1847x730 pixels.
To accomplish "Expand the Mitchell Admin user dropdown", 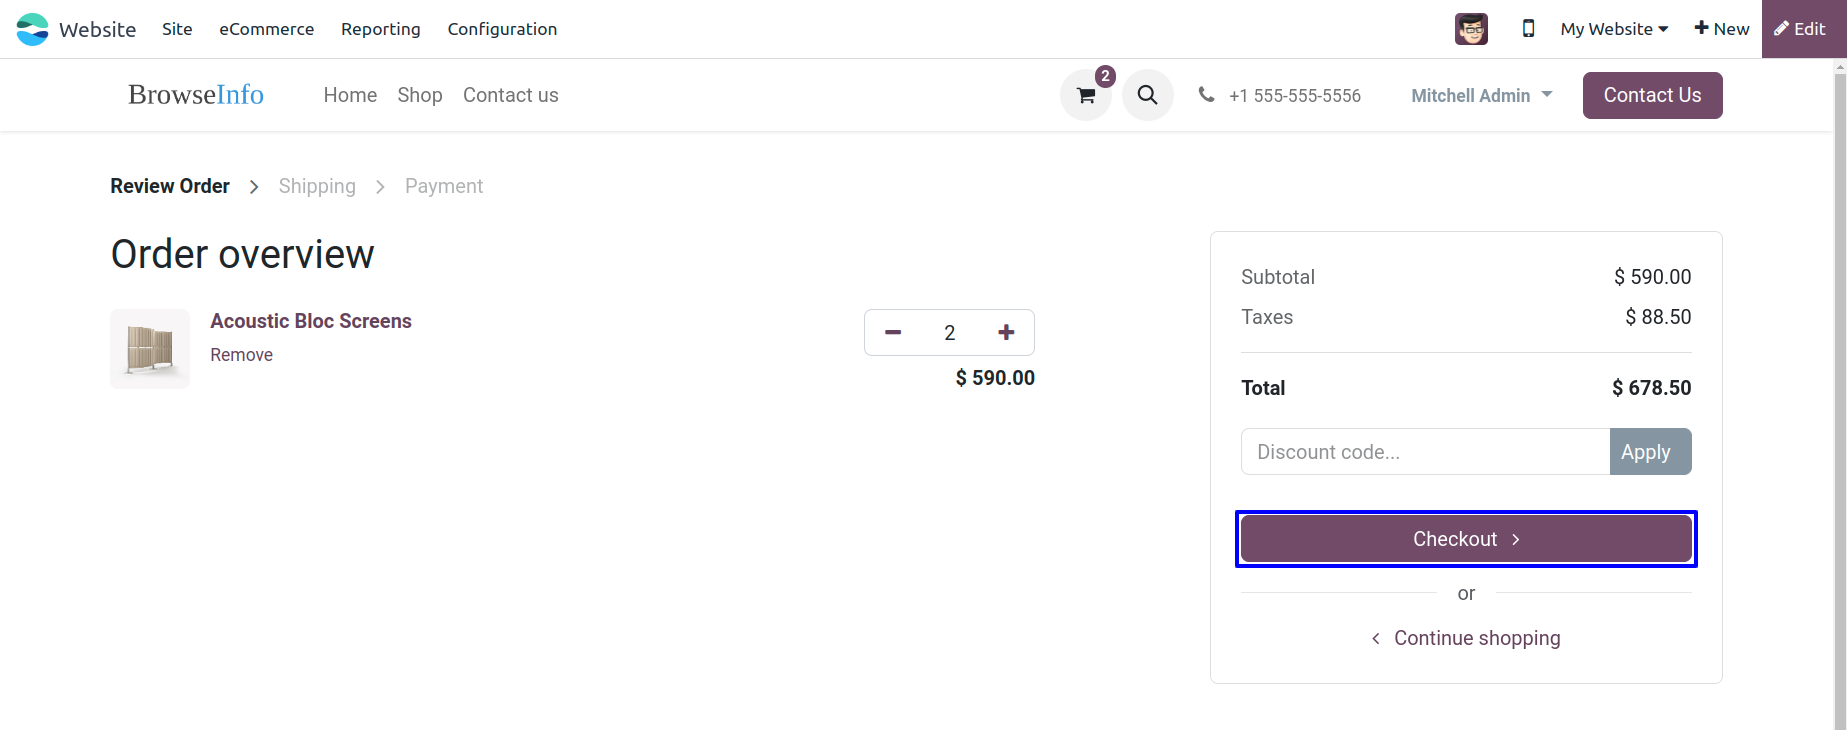I will 1481,96.
